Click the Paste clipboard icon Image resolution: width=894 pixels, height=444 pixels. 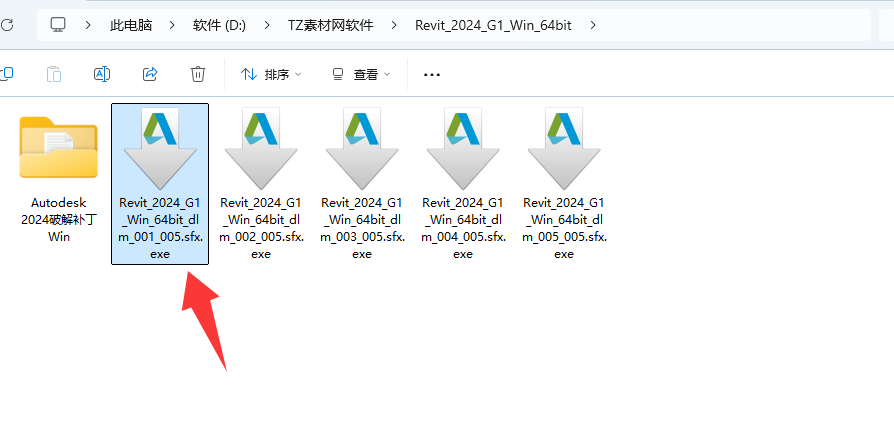[54, 74]
